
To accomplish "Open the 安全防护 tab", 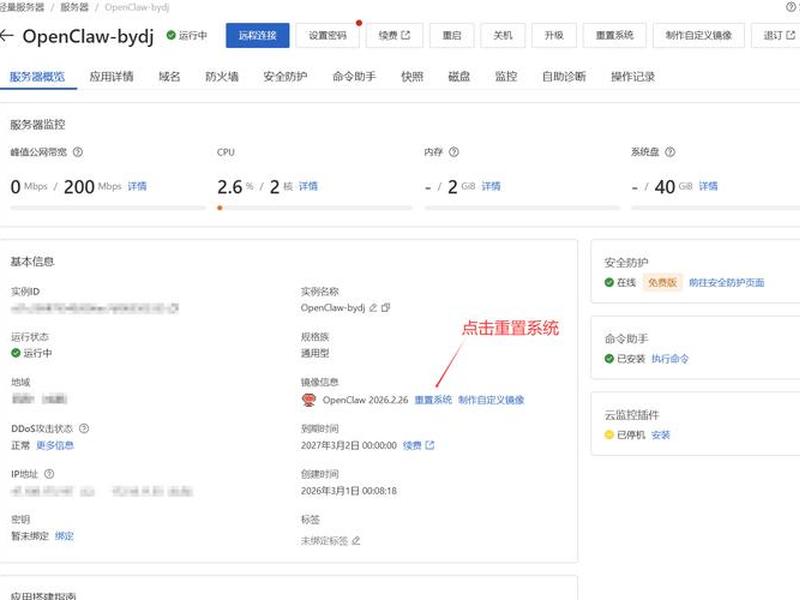I will pos(285,77).
